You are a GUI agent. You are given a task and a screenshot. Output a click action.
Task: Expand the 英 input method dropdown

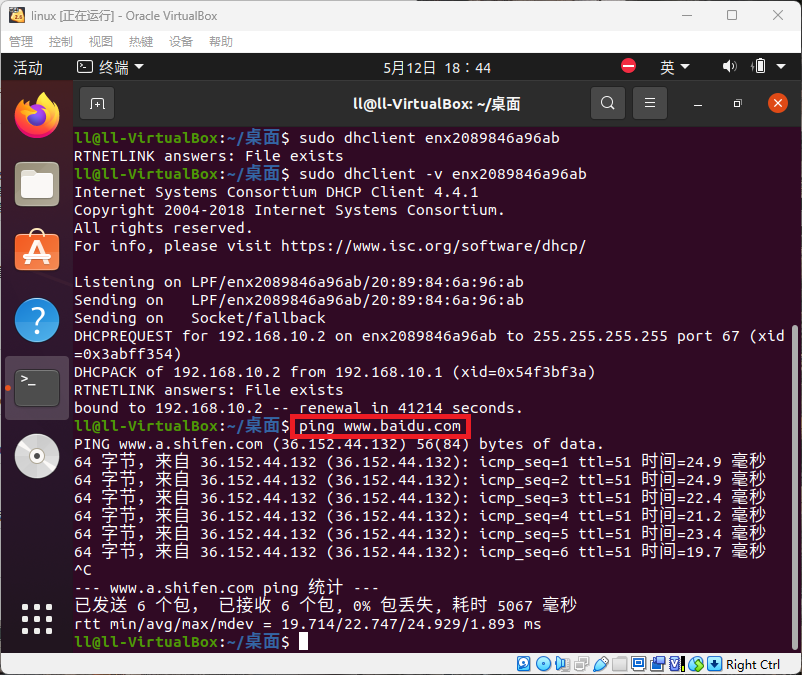click(x=675, y=67)
